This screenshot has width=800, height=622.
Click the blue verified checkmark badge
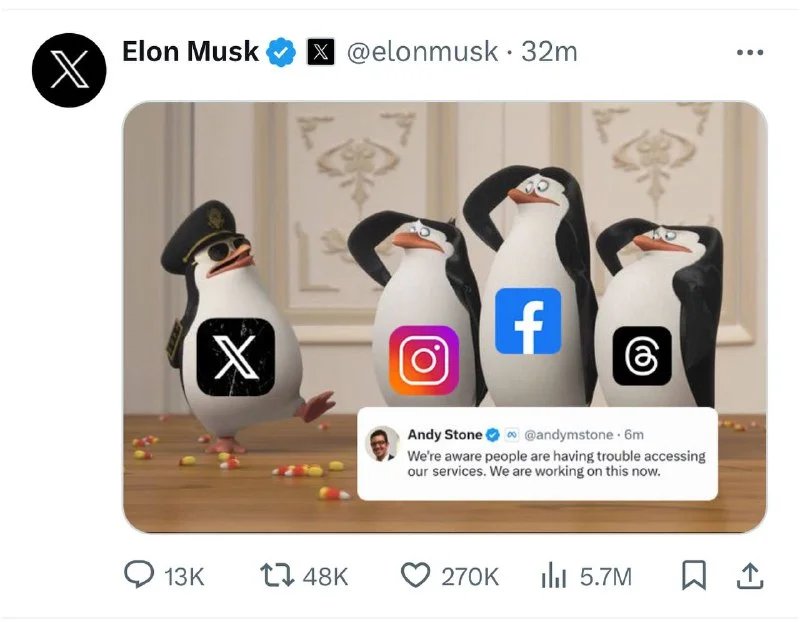pos(282,52)
